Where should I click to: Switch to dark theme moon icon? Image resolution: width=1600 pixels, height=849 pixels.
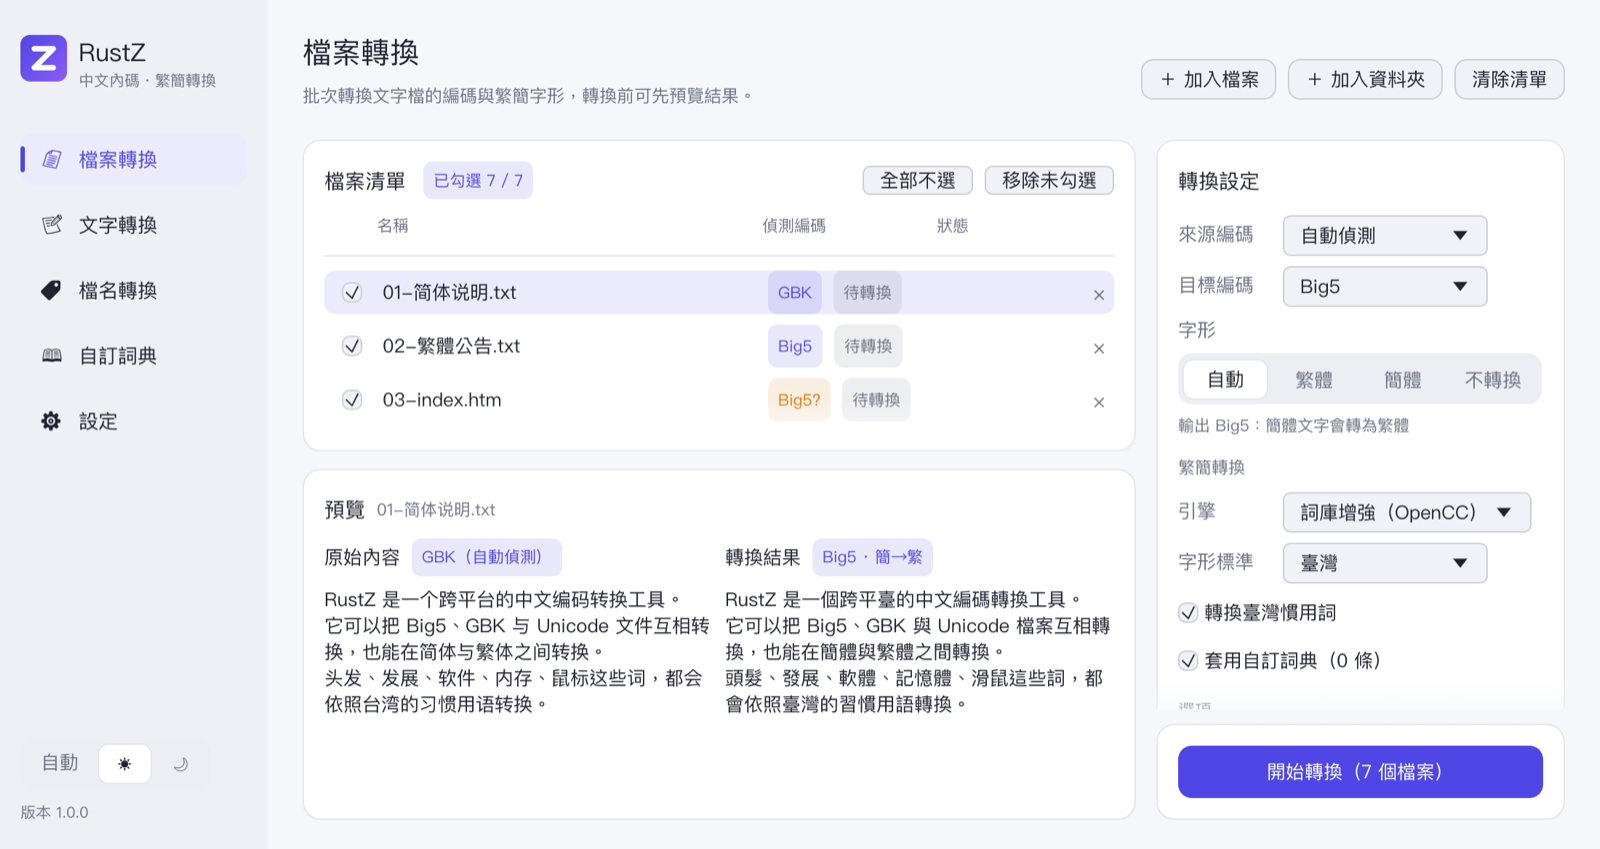(180, 764)
